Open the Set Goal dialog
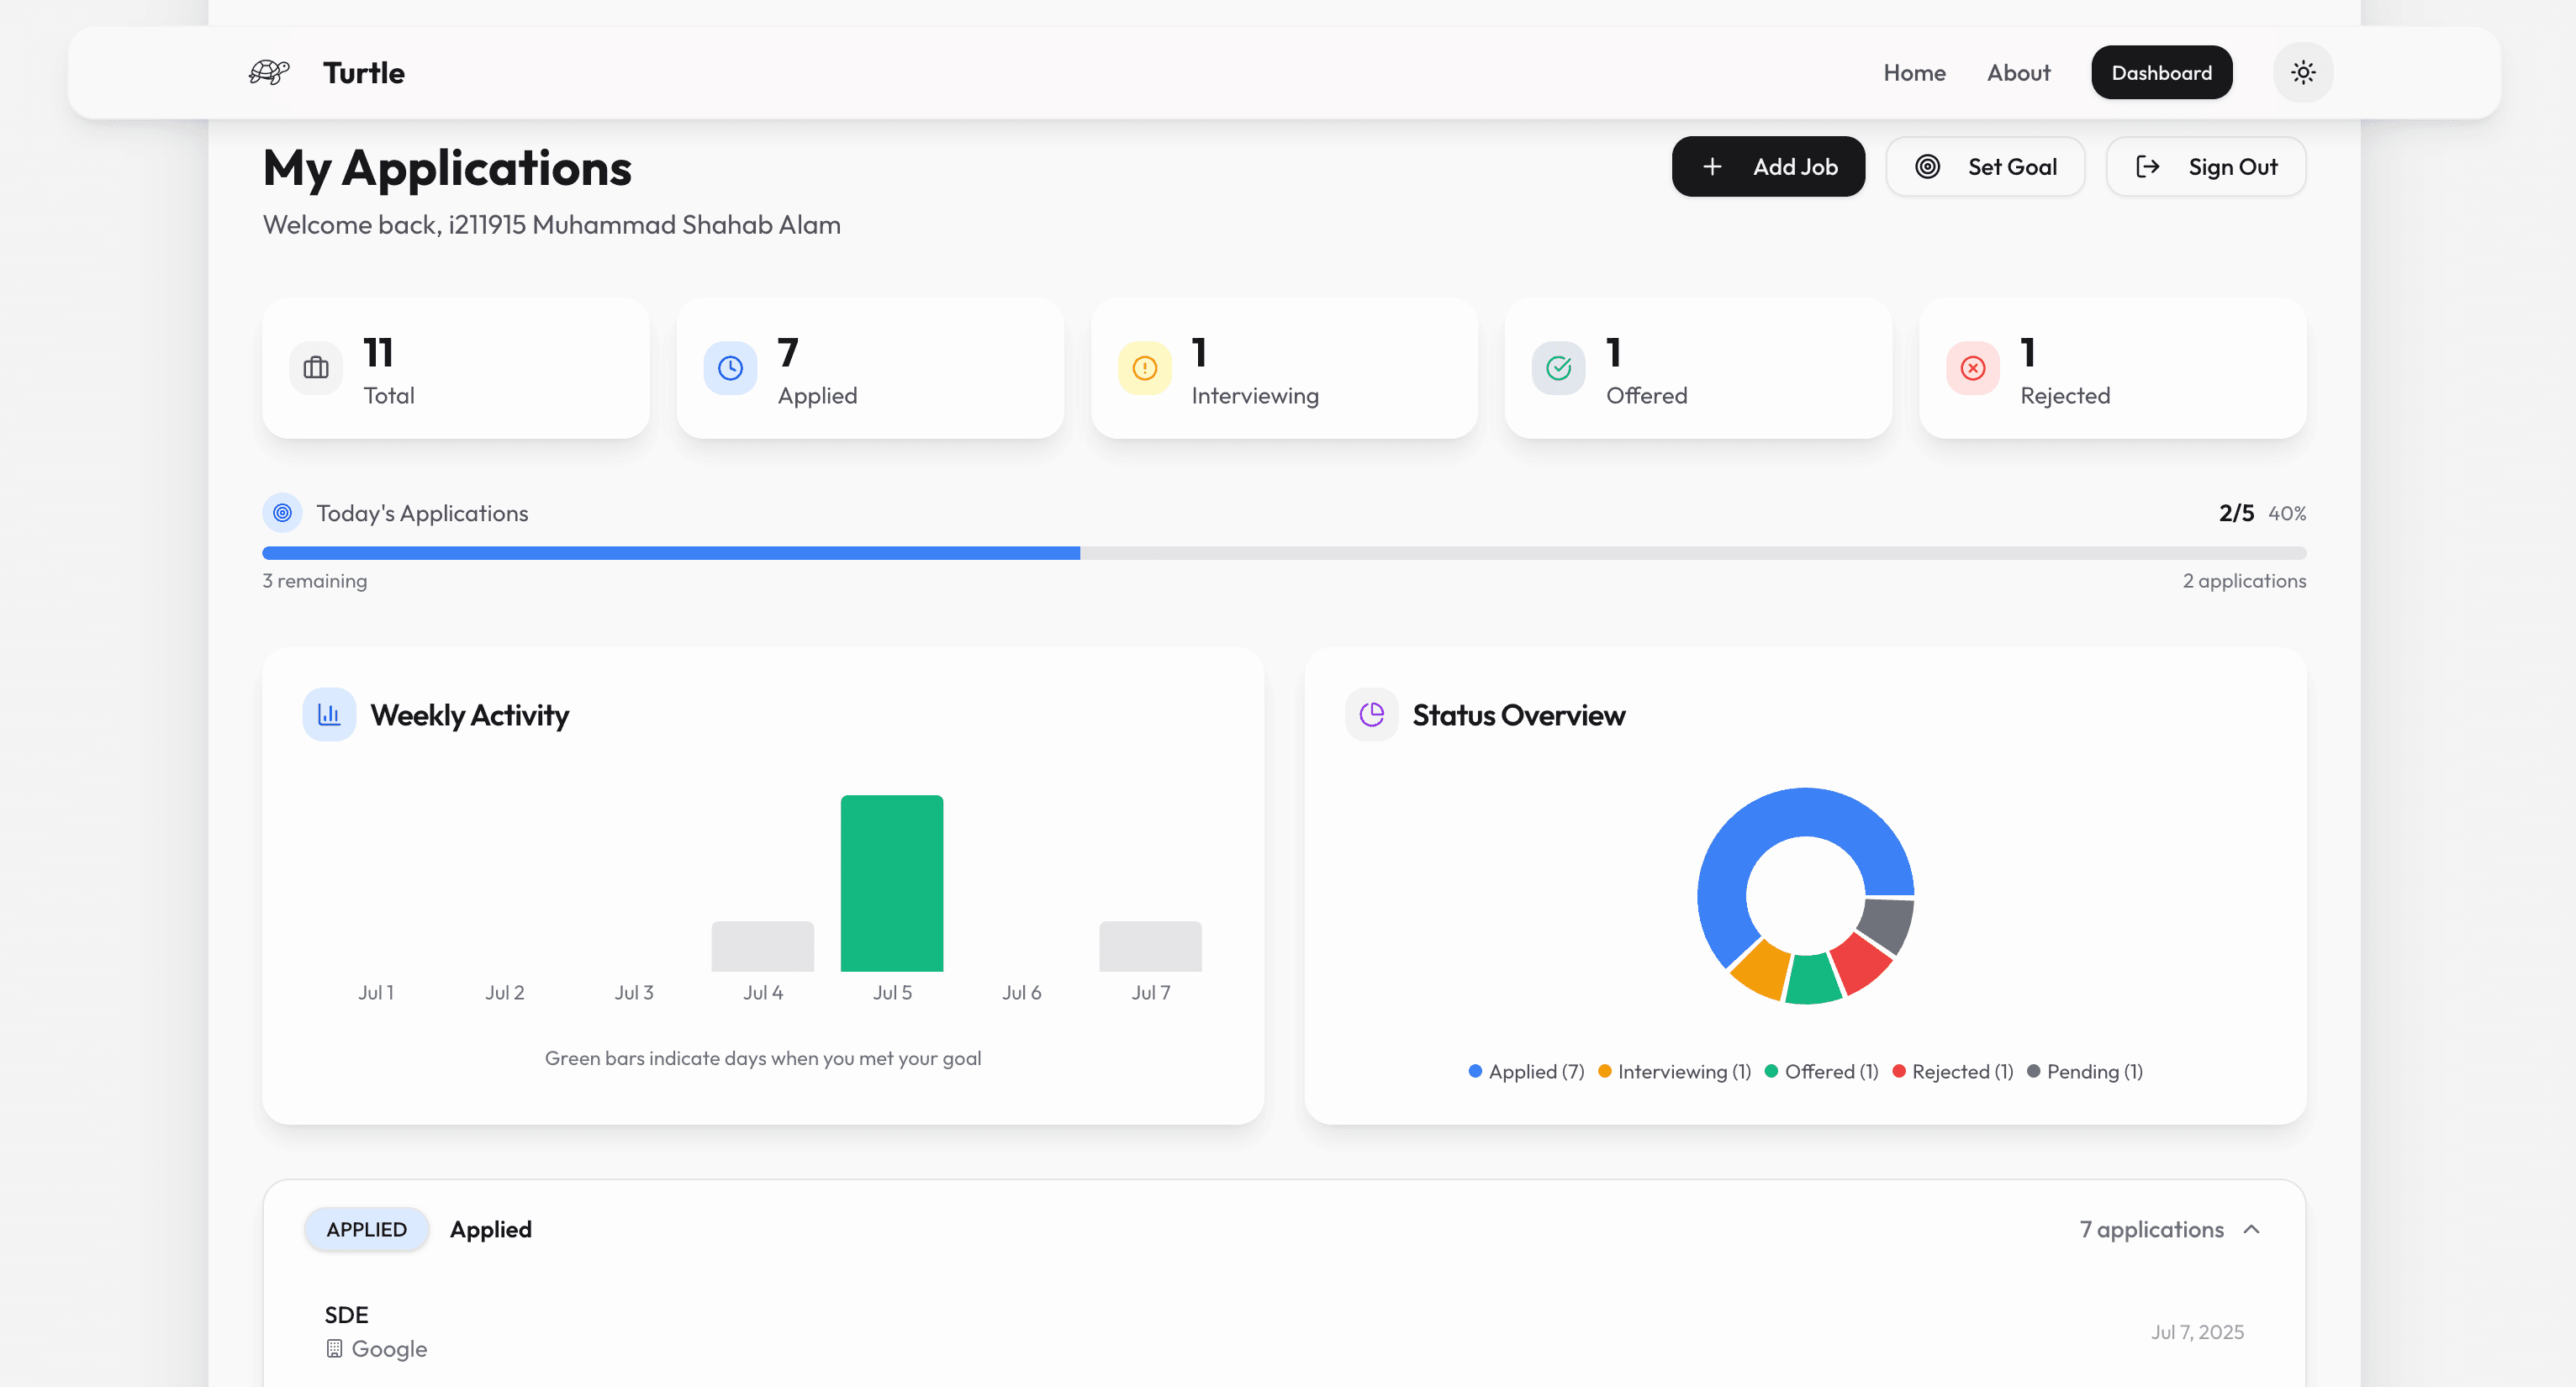The width and height of the screenshot is (2576, 1387). tap(1984, 166)
